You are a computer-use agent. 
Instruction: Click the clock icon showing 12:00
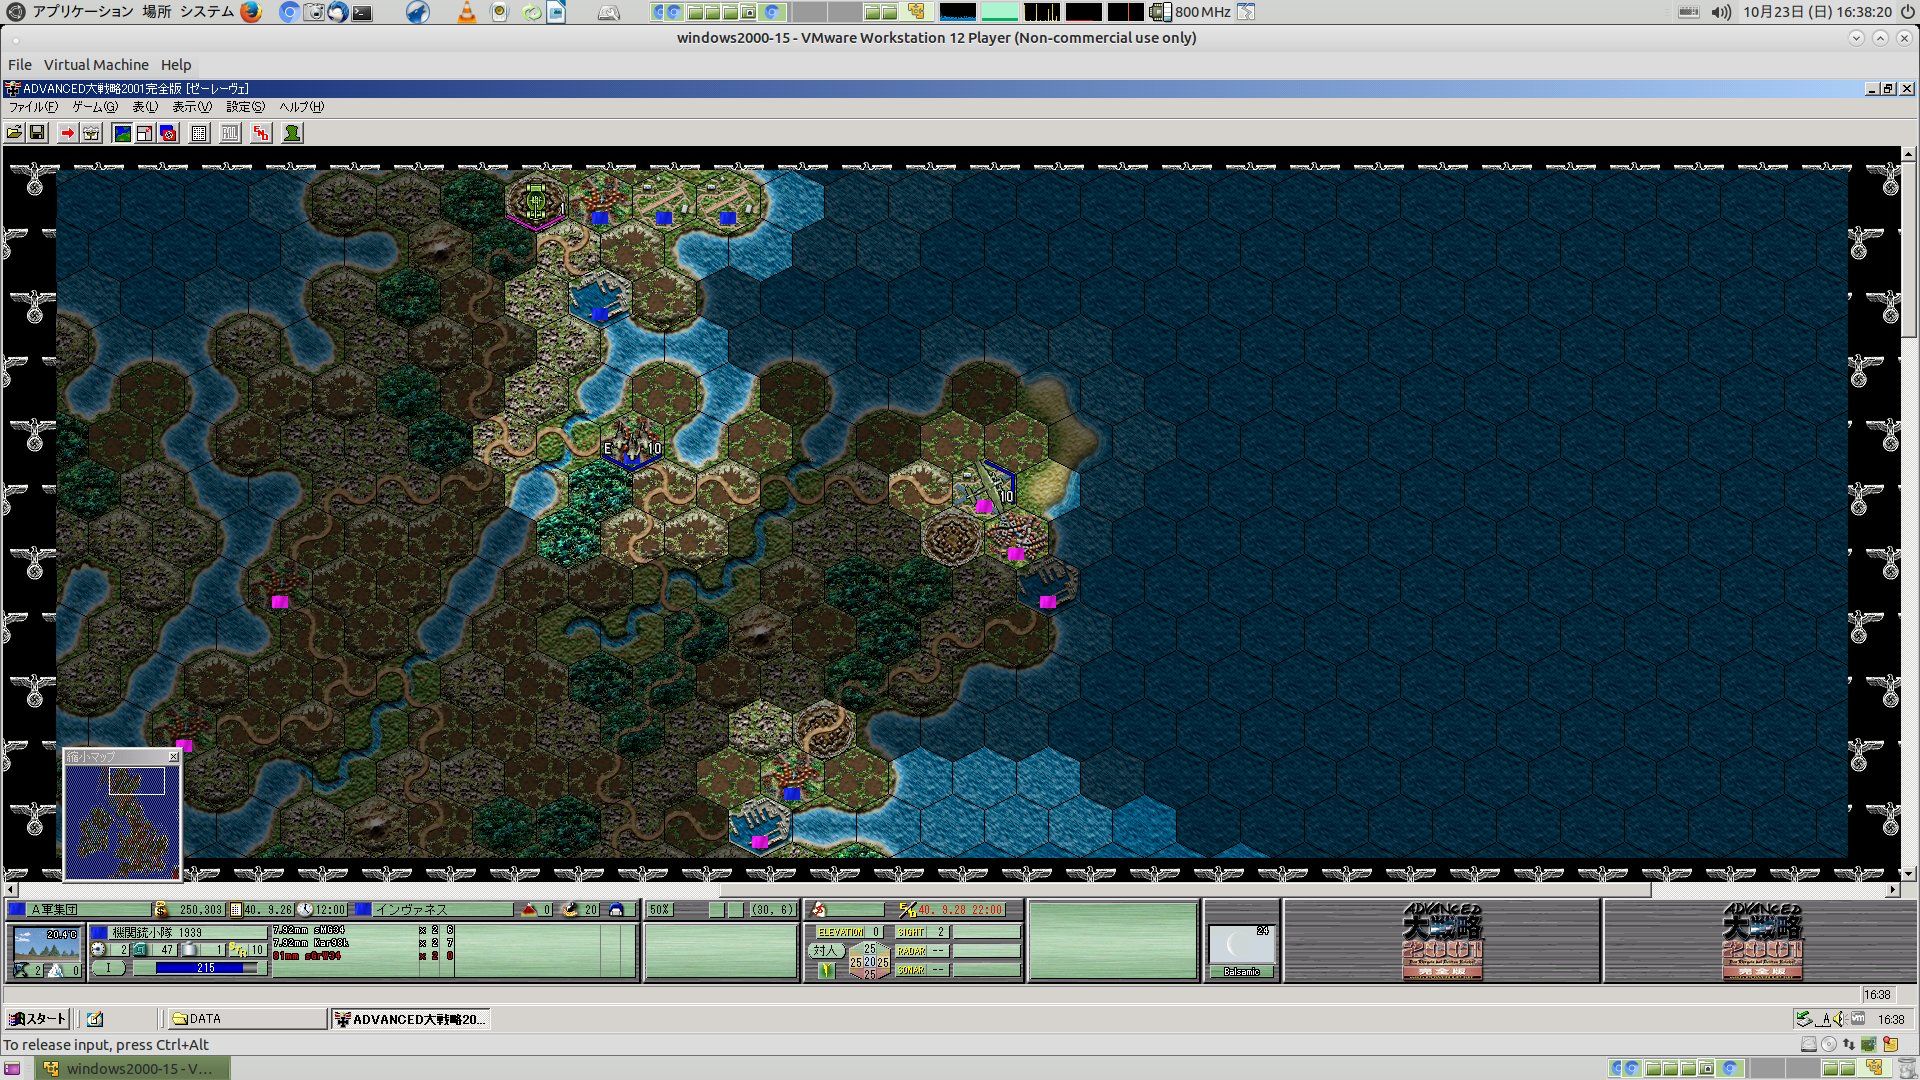pos(305,910)
